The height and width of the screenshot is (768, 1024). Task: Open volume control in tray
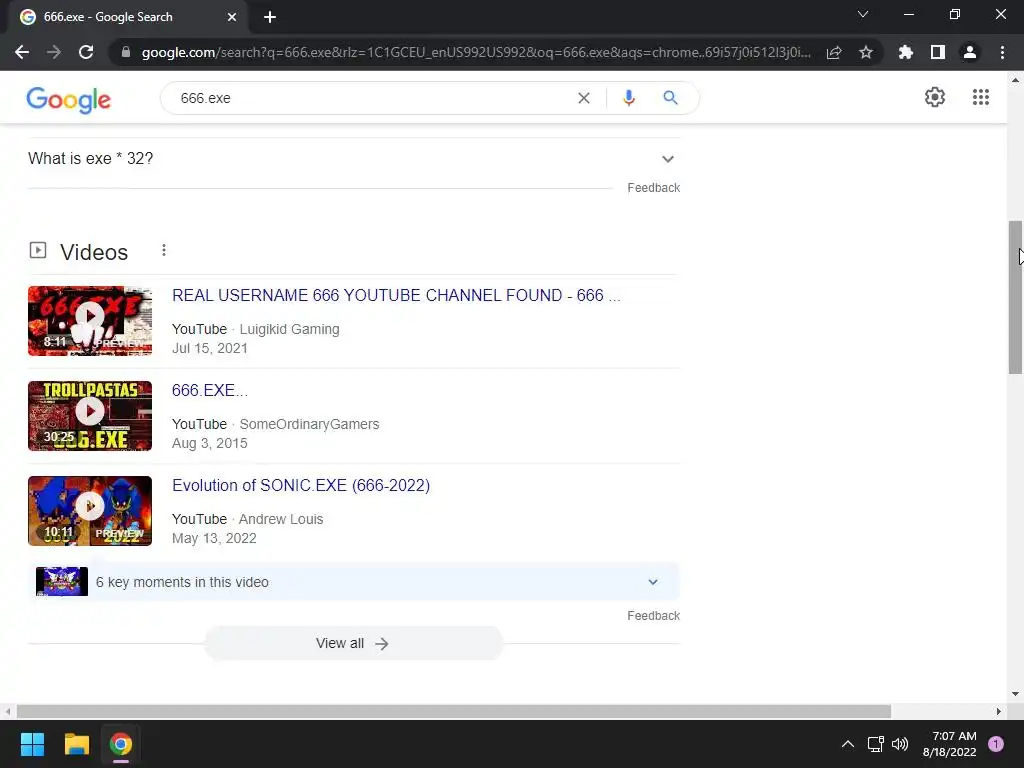[900, 744]
